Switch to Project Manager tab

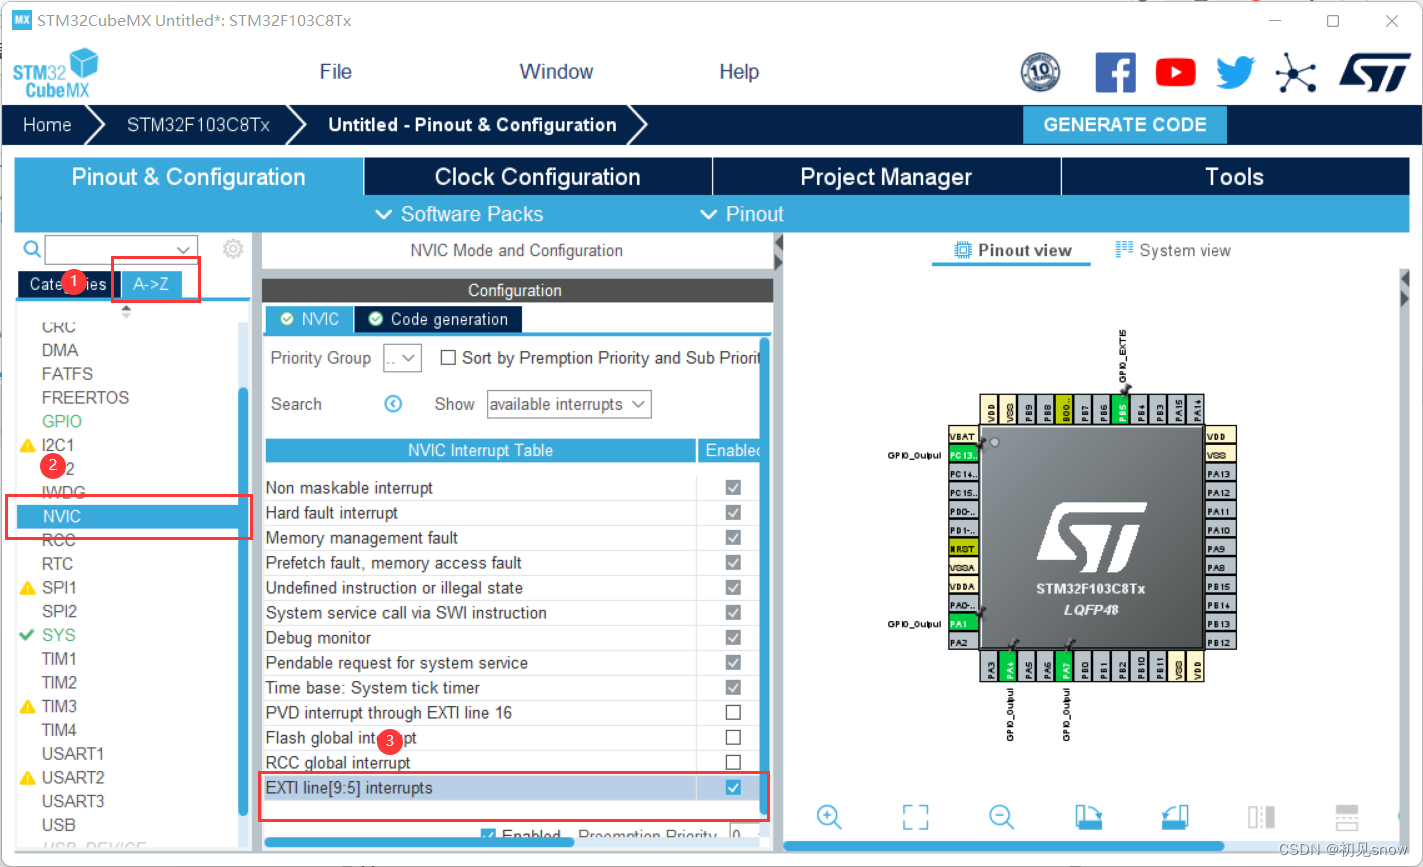point(886,177)
